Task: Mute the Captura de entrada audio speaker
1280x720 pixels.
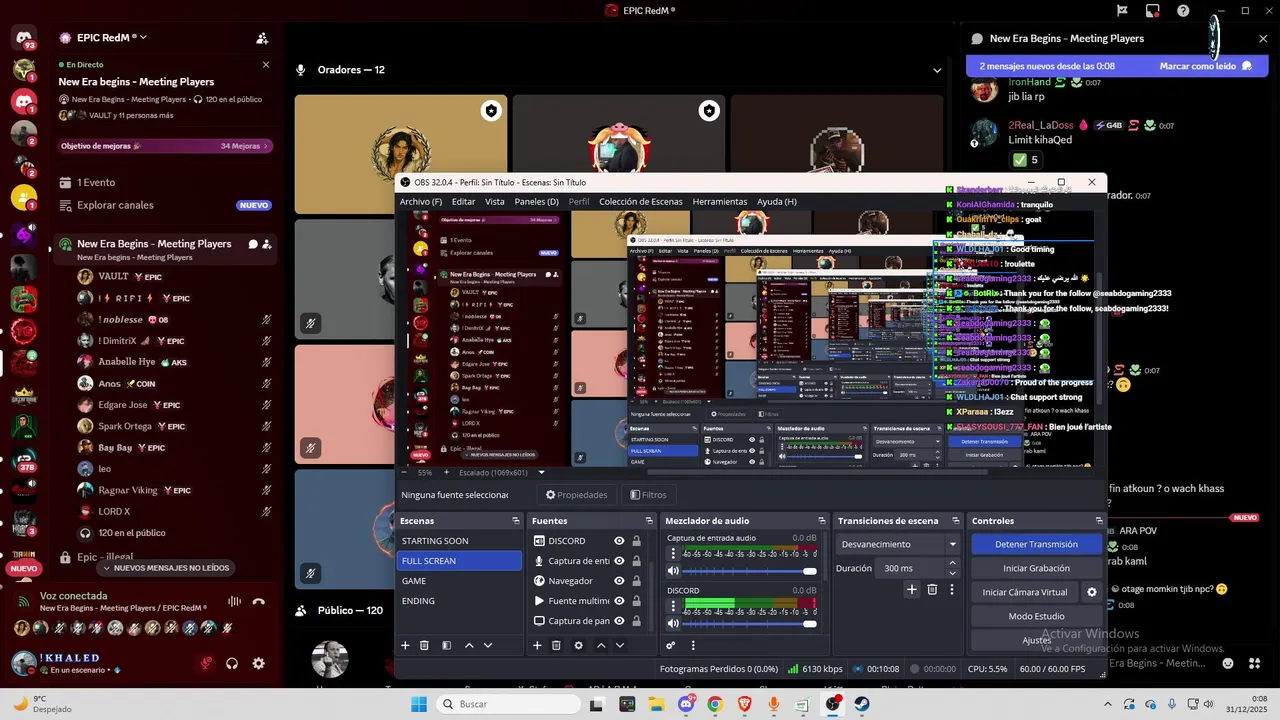Action: click(x=673, y=571)
